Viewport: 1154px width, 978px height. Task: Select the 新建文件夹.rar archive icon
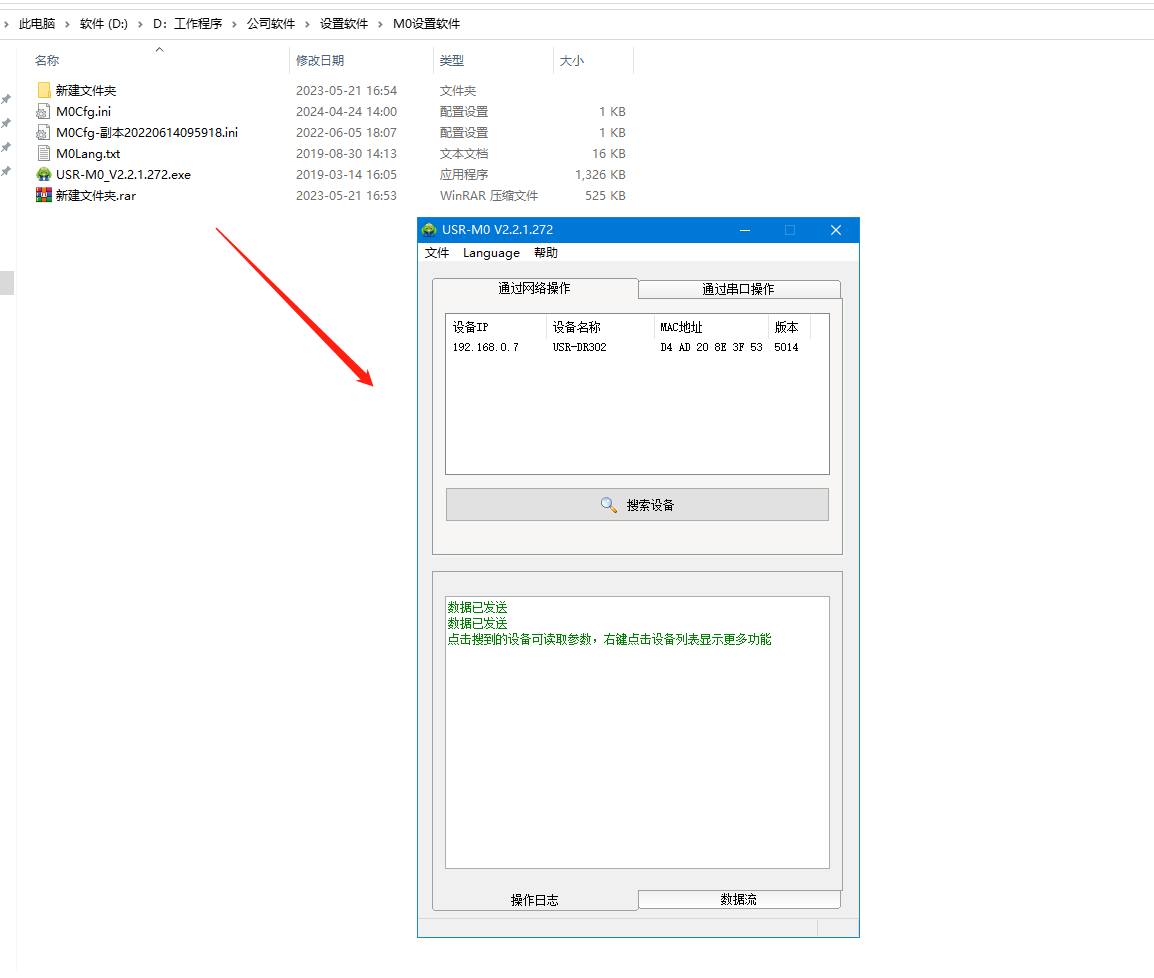pos(43,195)
